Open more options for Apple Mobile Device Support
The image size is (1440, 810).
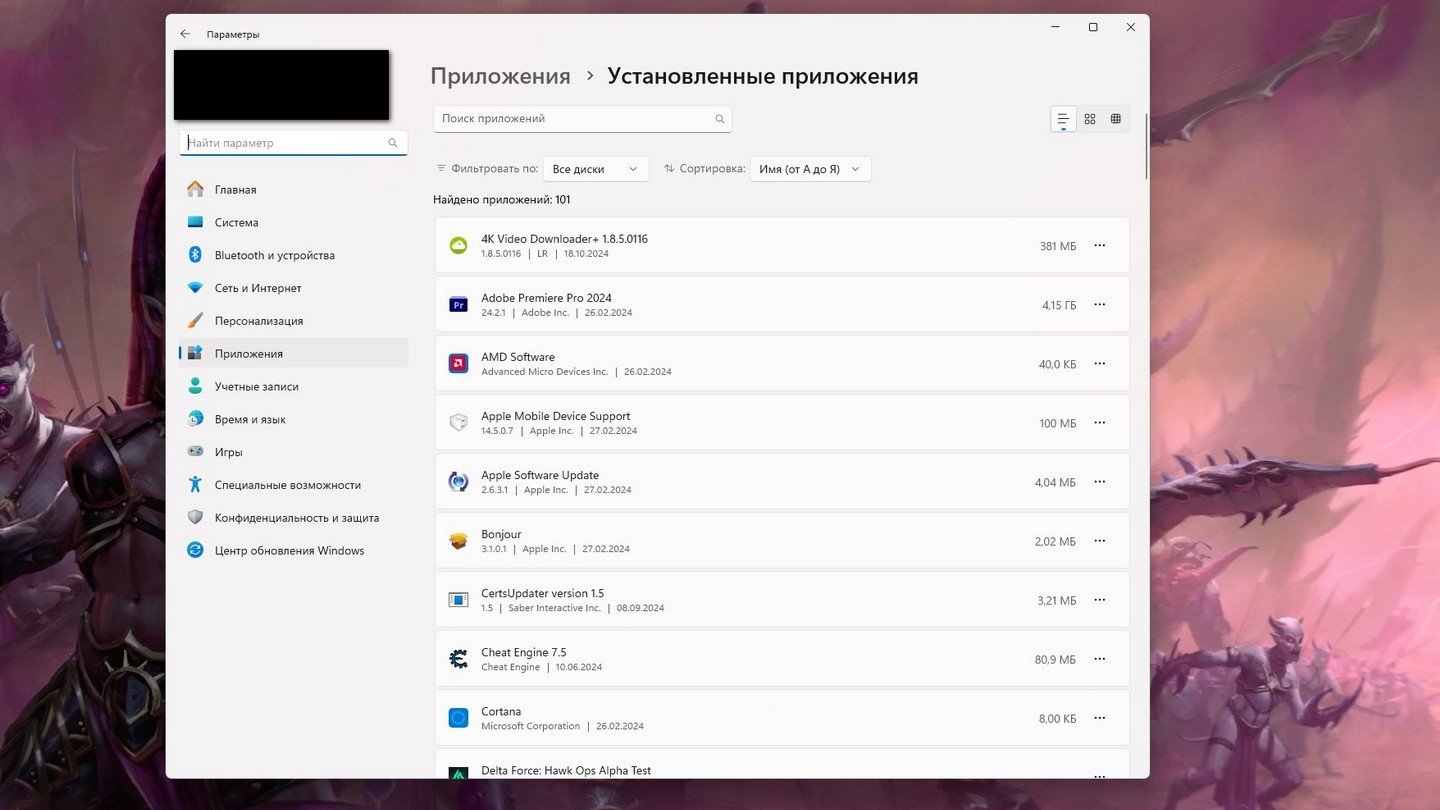1100,422
